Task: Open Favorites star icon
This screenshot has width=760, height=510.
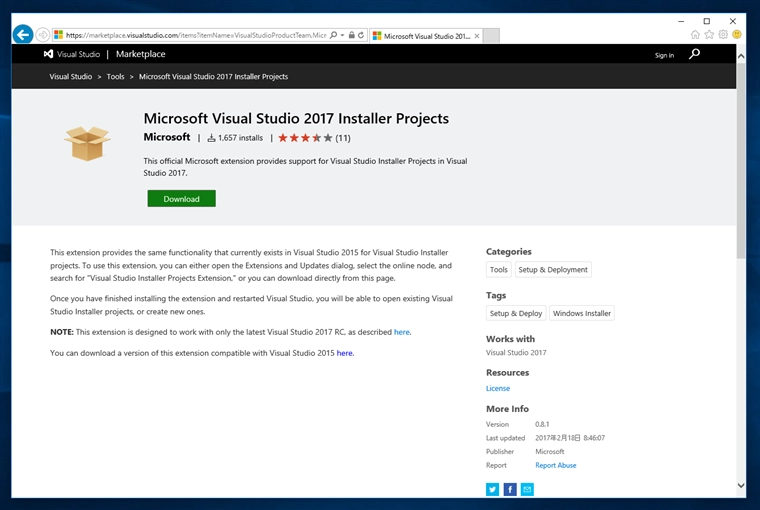Action: (709, 34)
